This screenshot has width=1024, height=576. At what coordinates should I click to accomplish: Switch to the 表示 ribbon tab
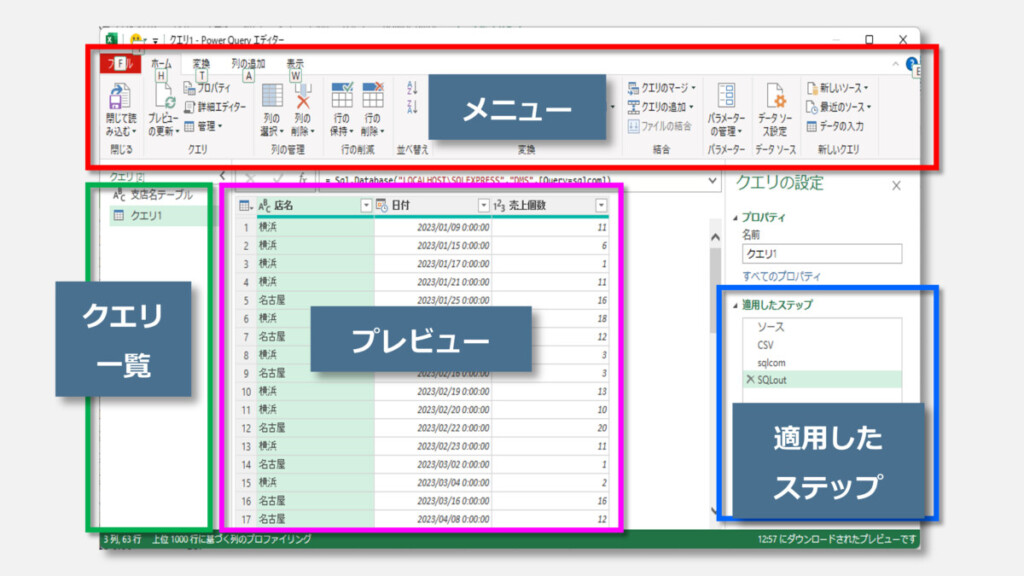click(x=295, y=64)
